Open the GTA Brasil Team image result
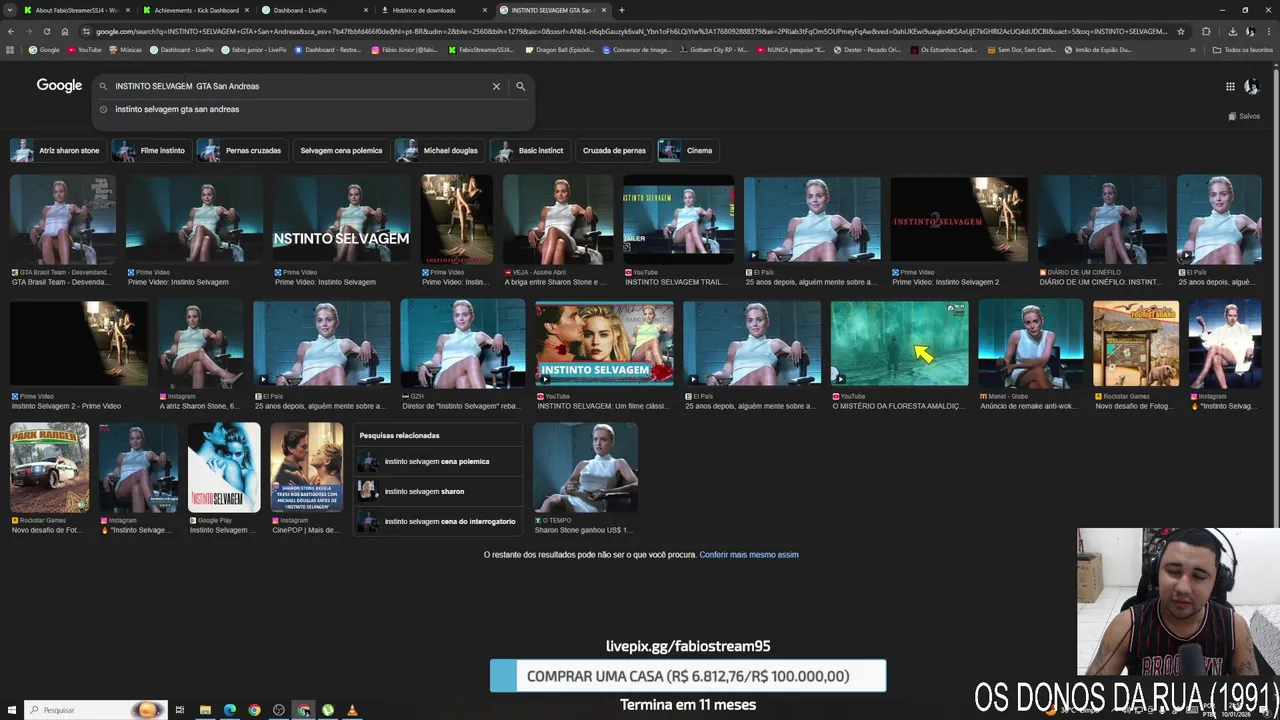 pos(63,220)
